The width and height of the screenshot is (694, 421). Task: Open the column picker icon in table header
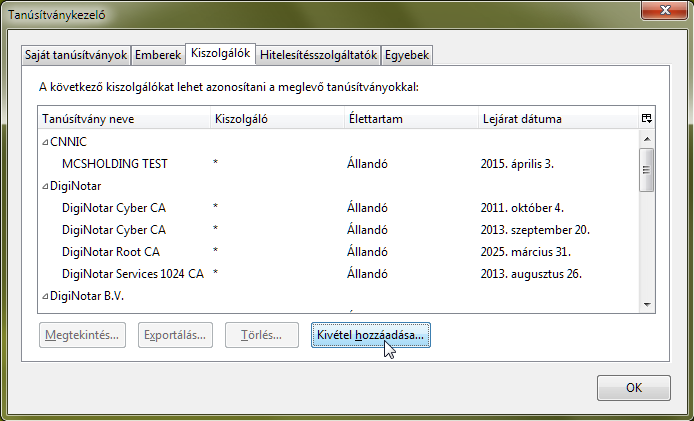point(646,118)
